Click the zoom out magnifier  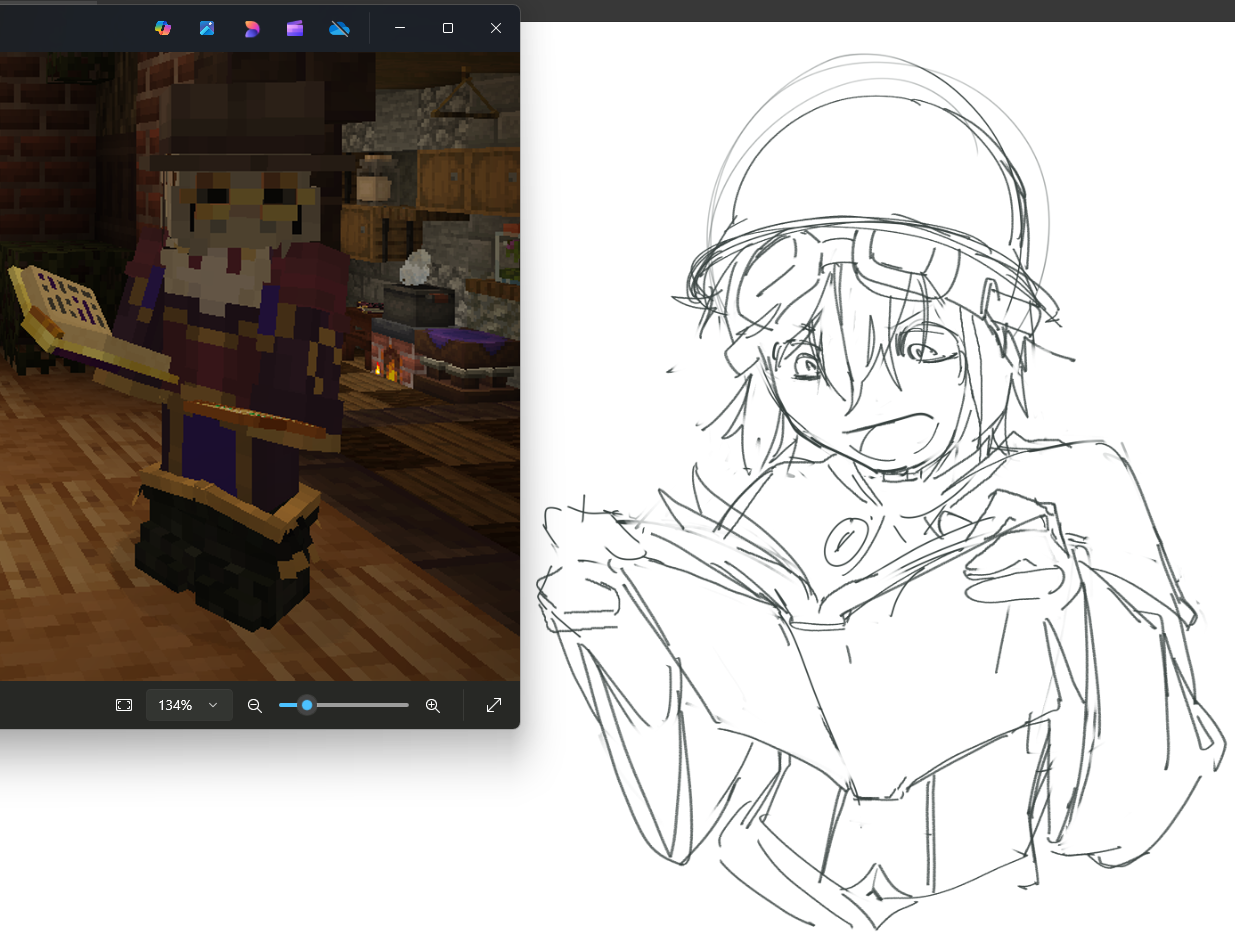pyautogui.click(x=255, y=705)
